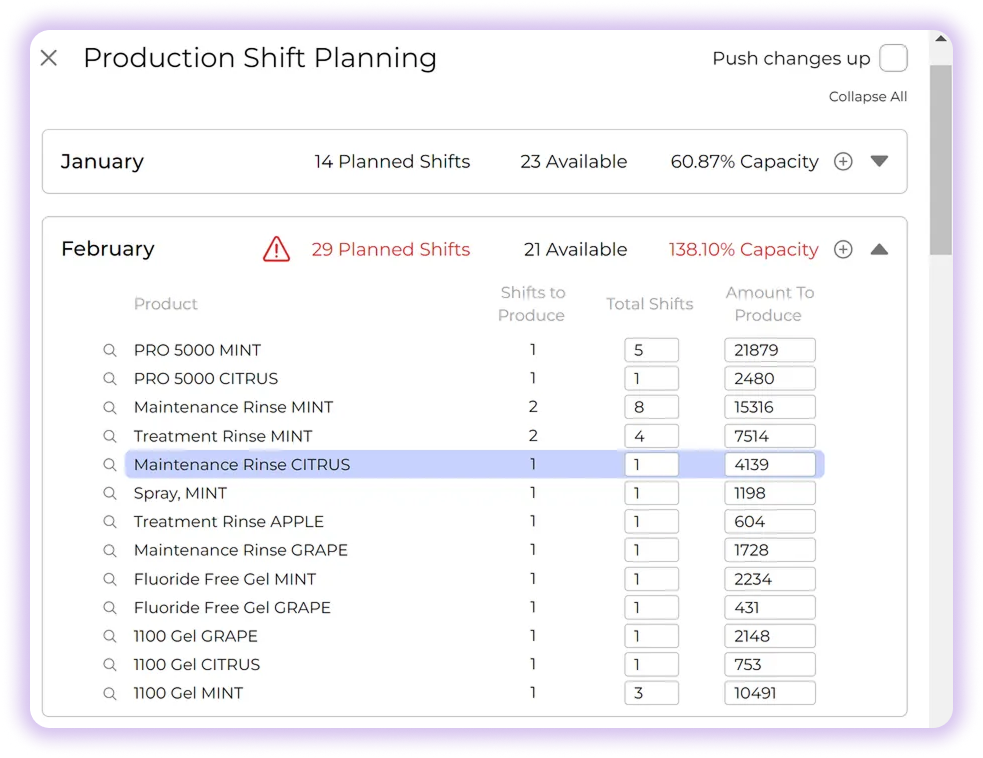Click the red warning triangle for February

[276, 249]
